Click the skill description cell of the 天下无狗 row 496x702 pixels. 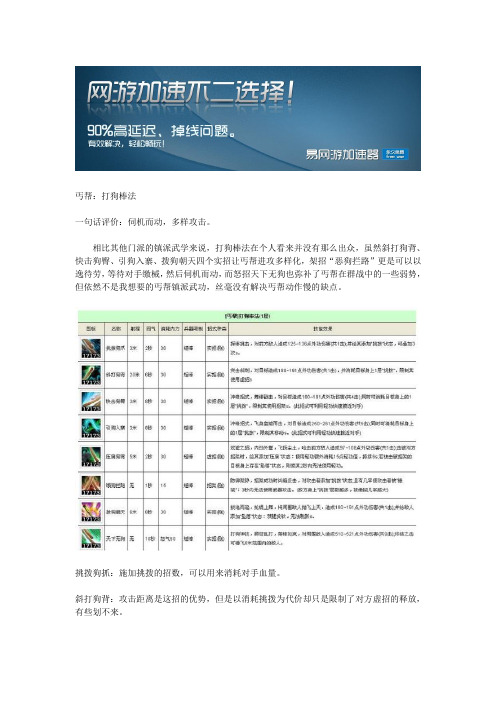click(x=322, y=538)
